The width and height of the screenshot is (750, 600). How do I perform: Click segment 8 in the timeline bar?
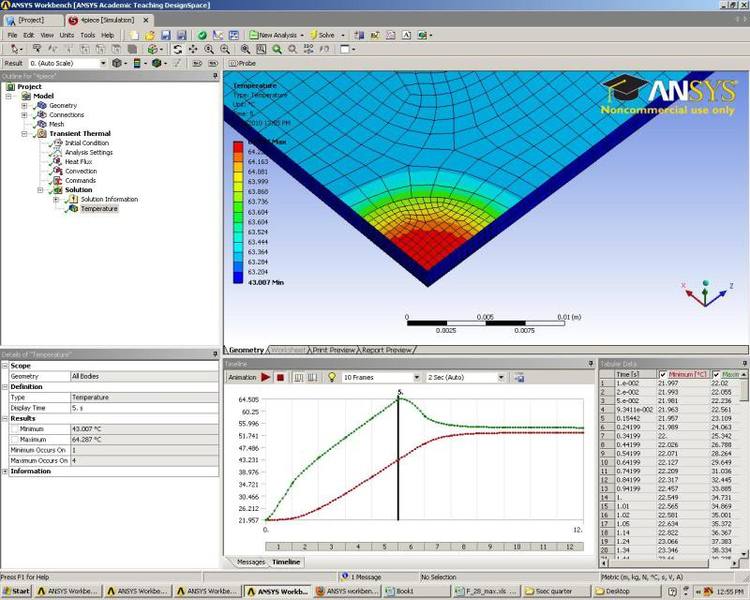463,547
